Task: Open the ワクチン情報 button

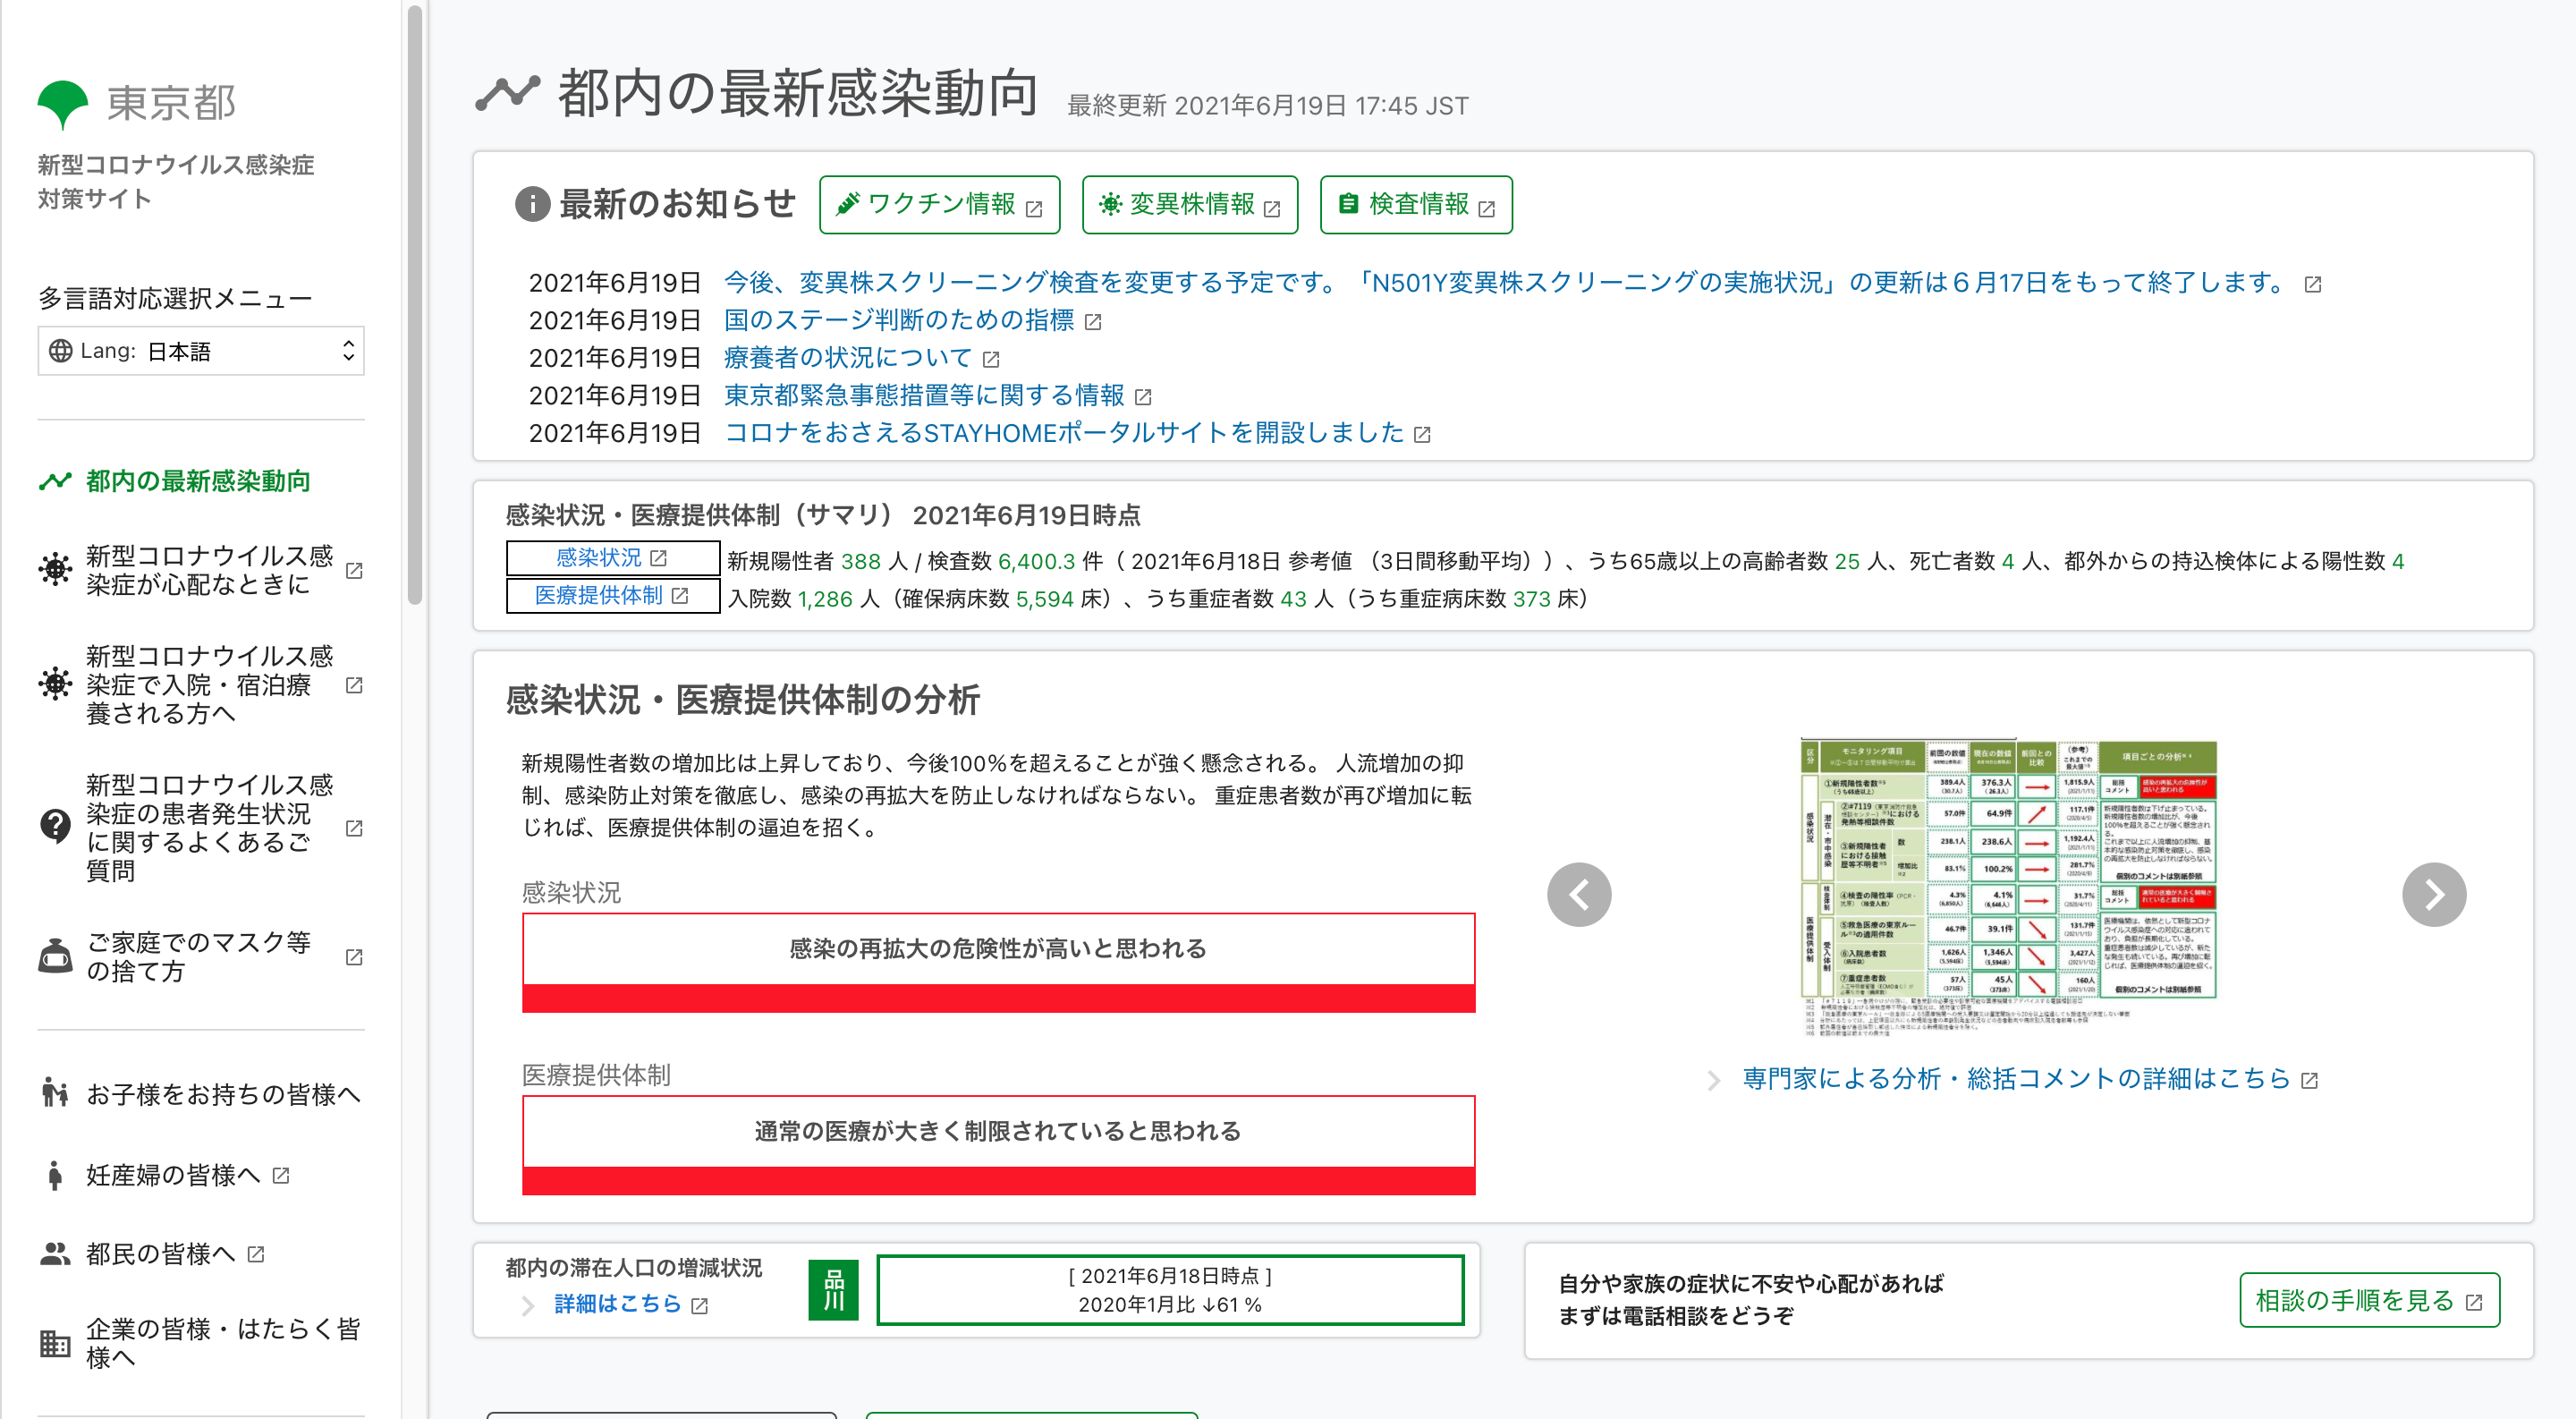Action: (x=939, y=205)
